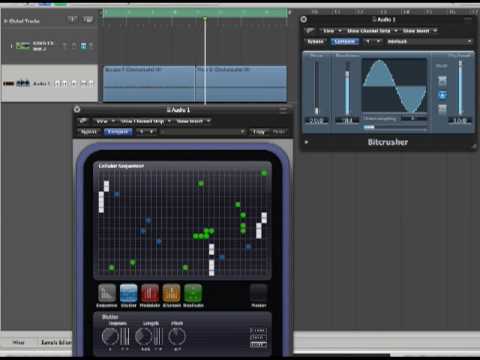Open the Mixer tab at bottom
The width and height of the screenshot is (480, 360).
tap(18, 342)
